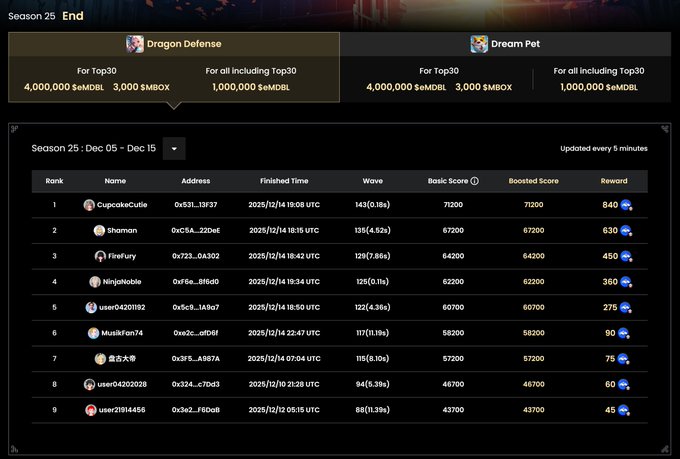The width and height of the screenshot is (680, 459).
Task: Click the Dragon Defense game icon
Action: point(135,44)
